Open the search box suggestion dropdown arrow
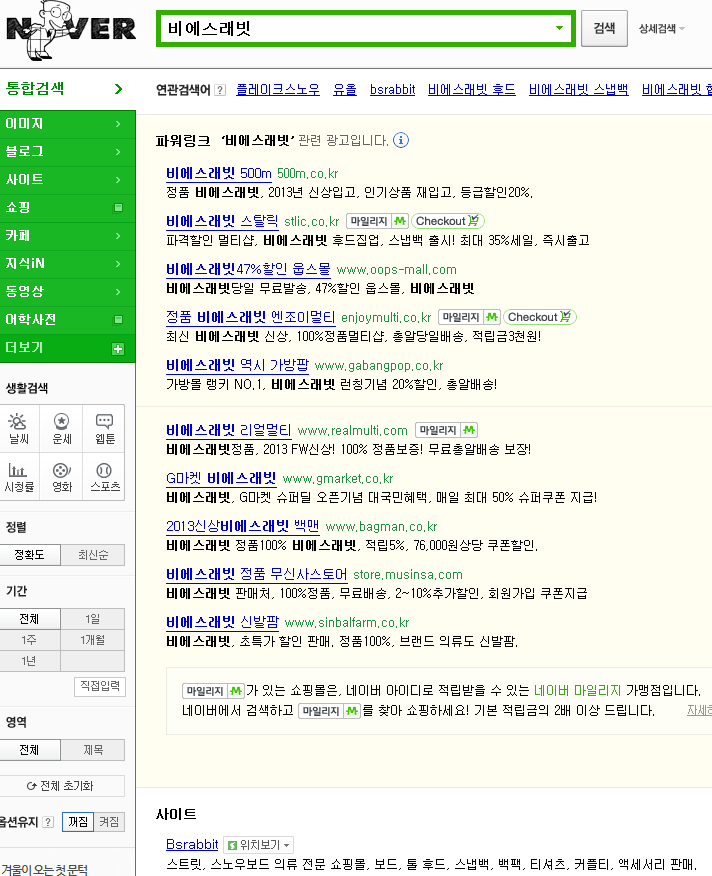 [559, 28]
